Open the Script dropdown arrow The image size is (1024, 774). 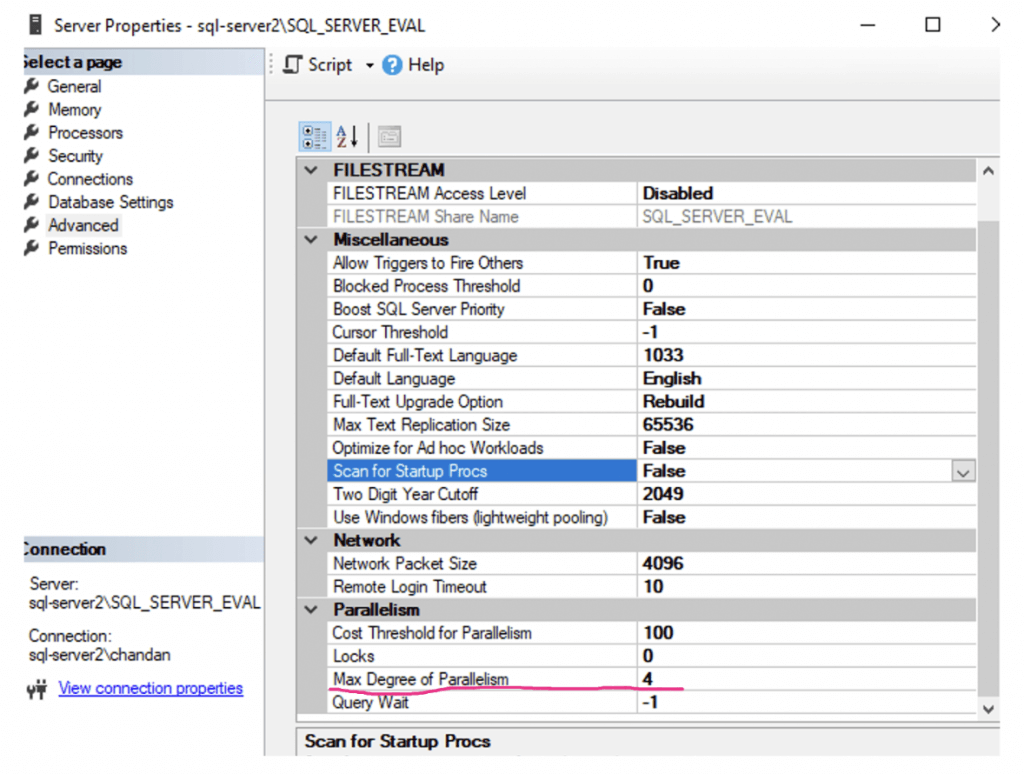coord(370,65)
